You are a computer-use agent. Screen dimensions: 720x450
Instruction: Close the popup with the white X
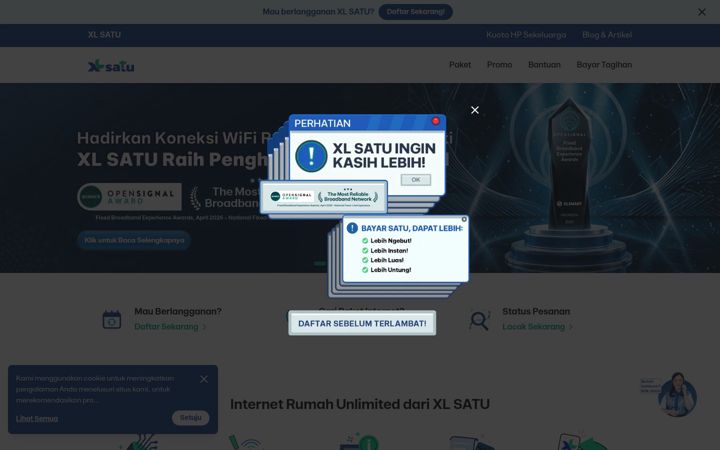coord(475,110)
